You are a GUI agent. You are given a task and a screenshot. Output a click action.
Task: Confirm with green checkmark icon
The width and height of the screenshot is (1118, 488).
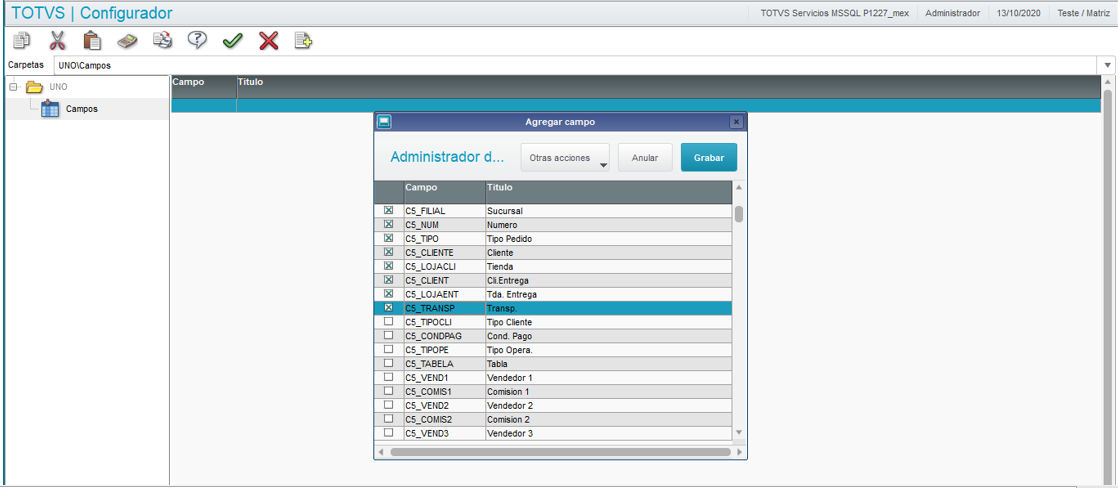tap(232, 41)
